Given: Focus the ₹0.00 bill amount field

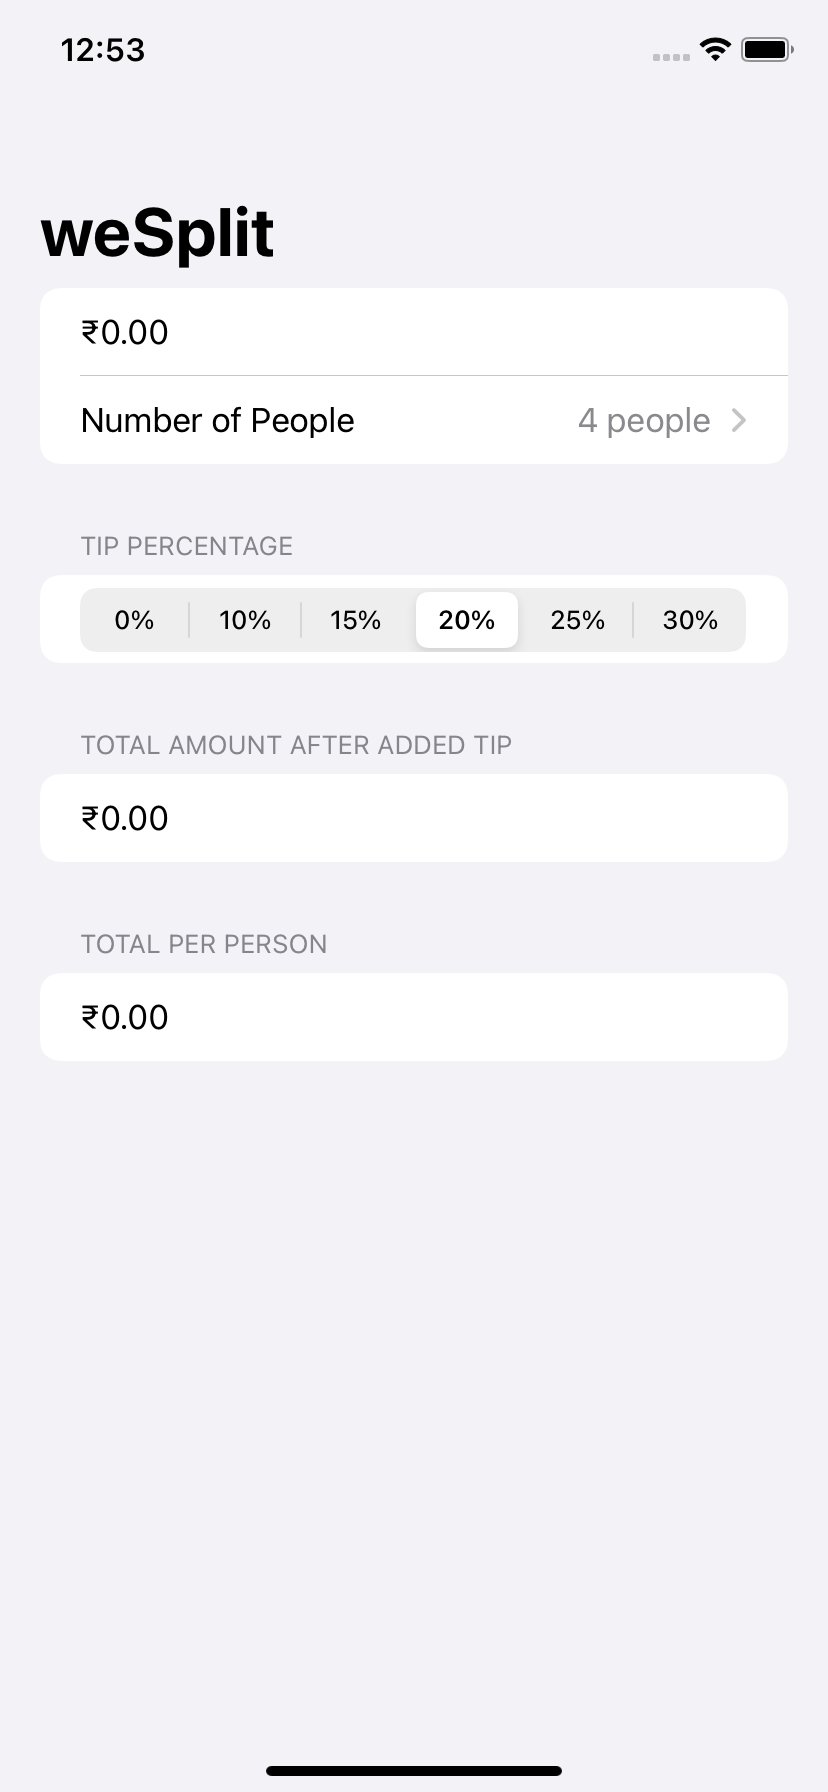Looking at the screenshot, I should 414,332.
